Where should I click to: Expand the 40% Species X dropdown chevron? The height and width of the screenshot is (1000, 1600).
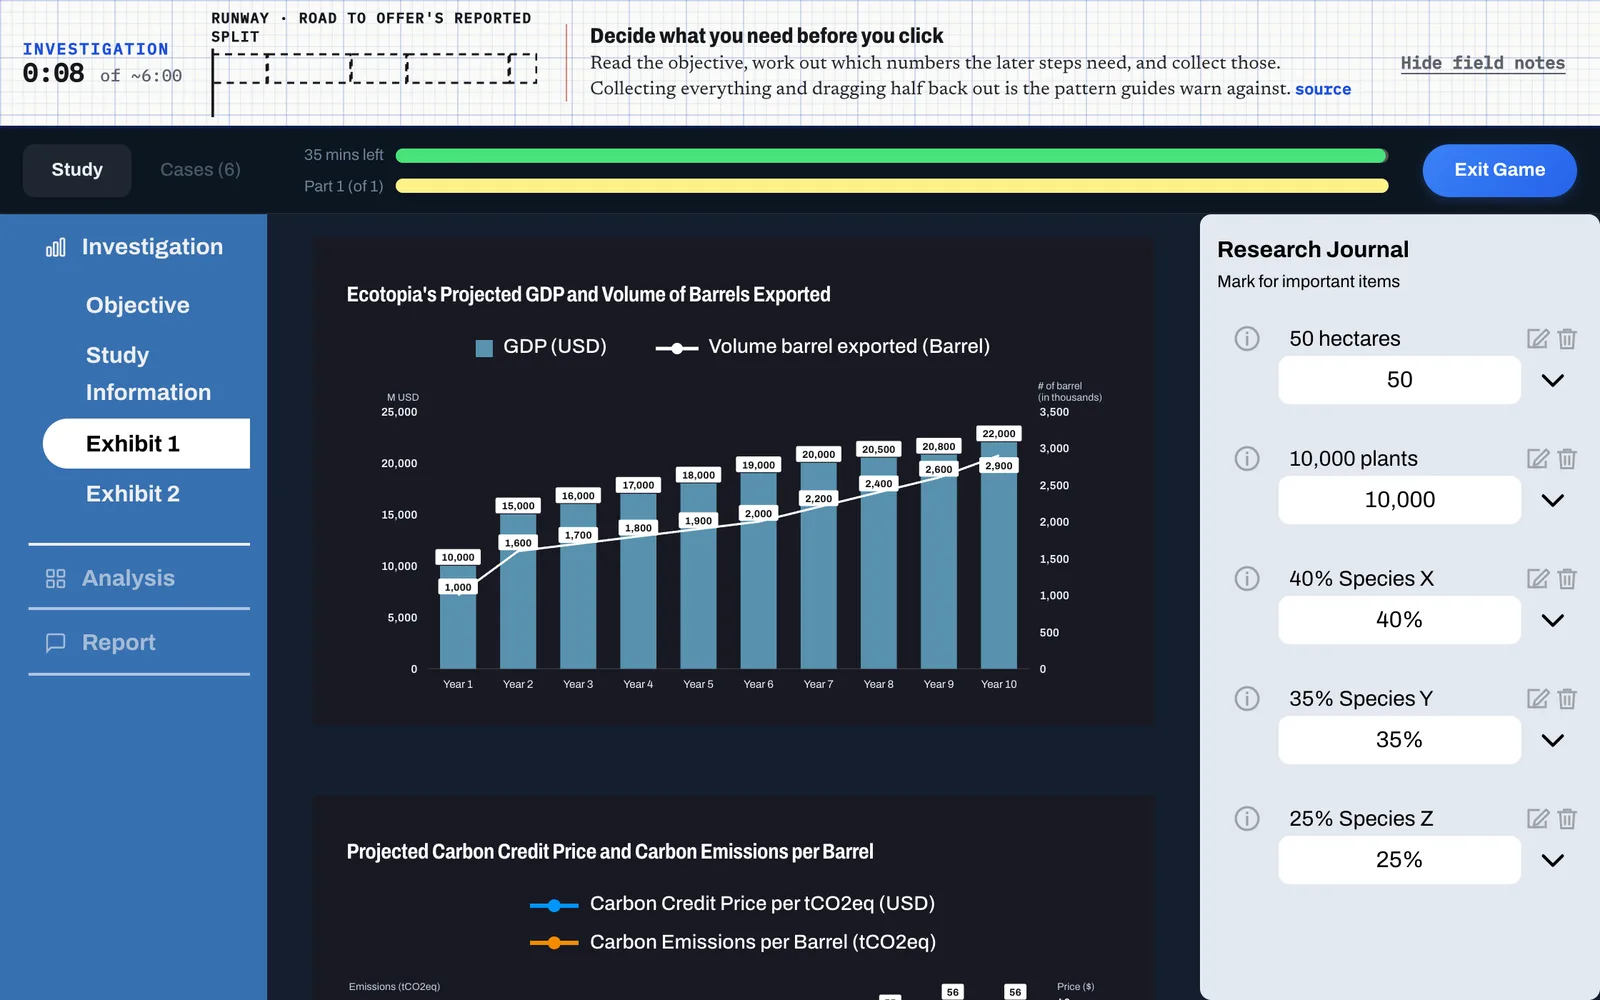click(1552, 620)
